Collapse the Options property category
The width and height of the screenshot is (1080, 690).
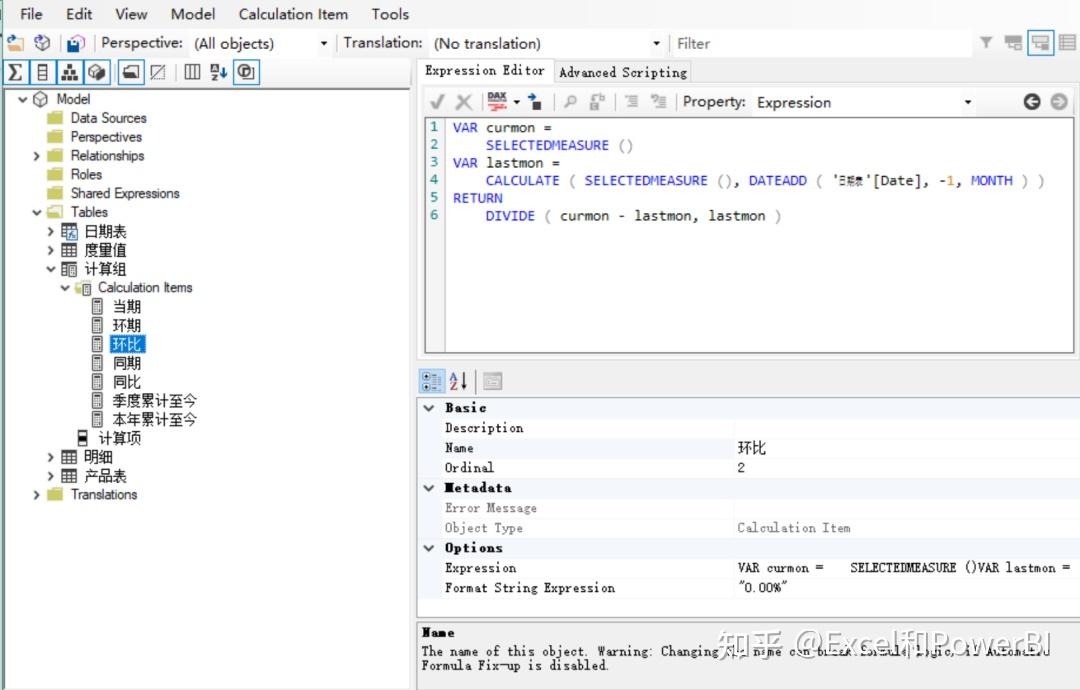[x=429, y=548]
